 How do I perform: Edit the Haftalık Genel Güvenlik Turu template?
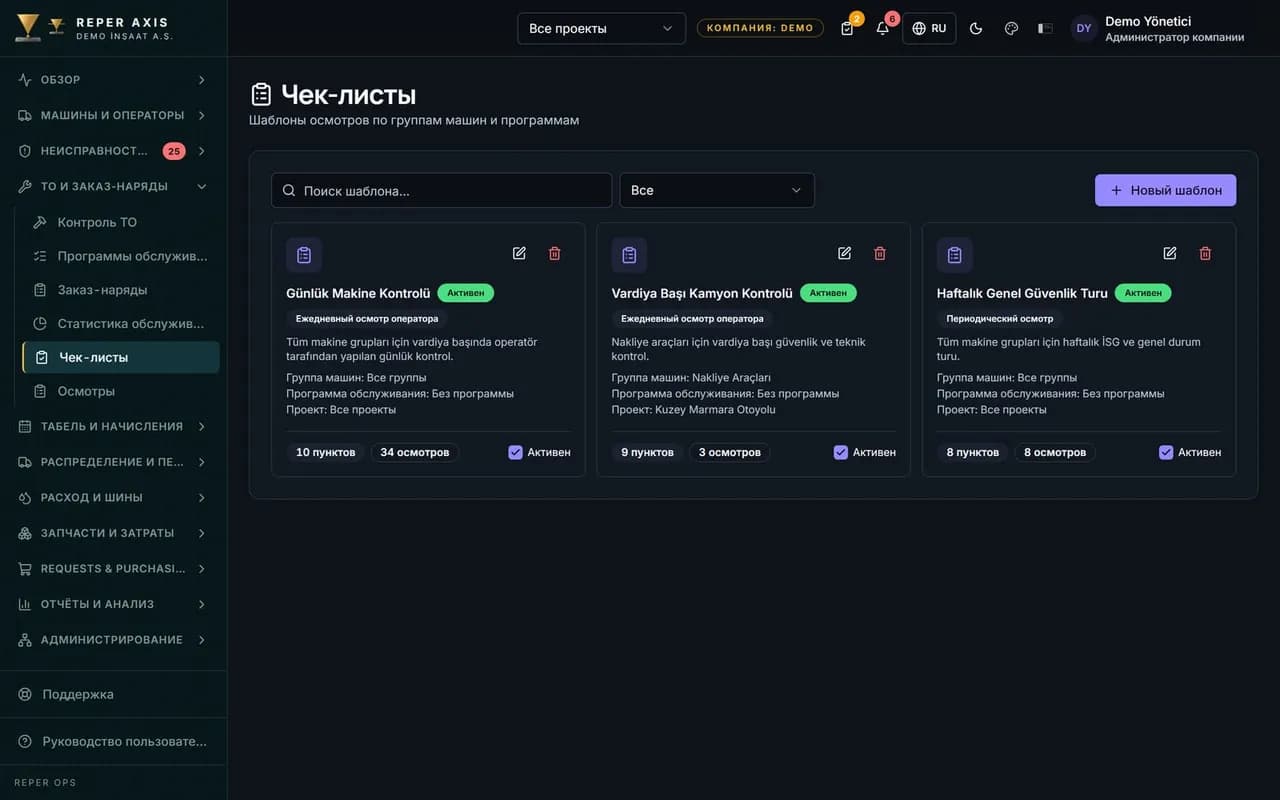point(1170,253)
